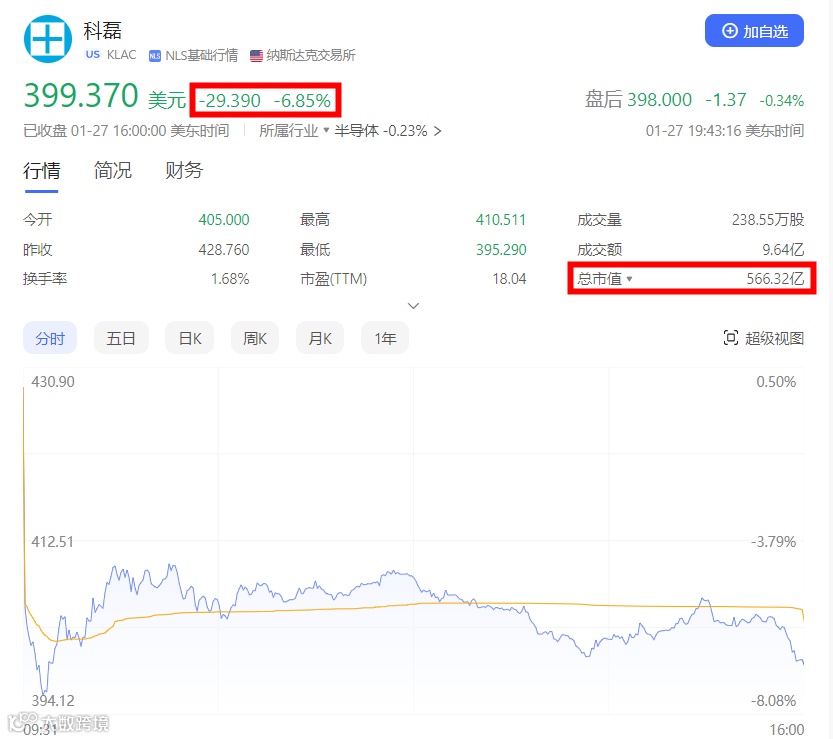Click the 最高 value 410.511
The image size is (833, 739).
(x=500, y=219)
